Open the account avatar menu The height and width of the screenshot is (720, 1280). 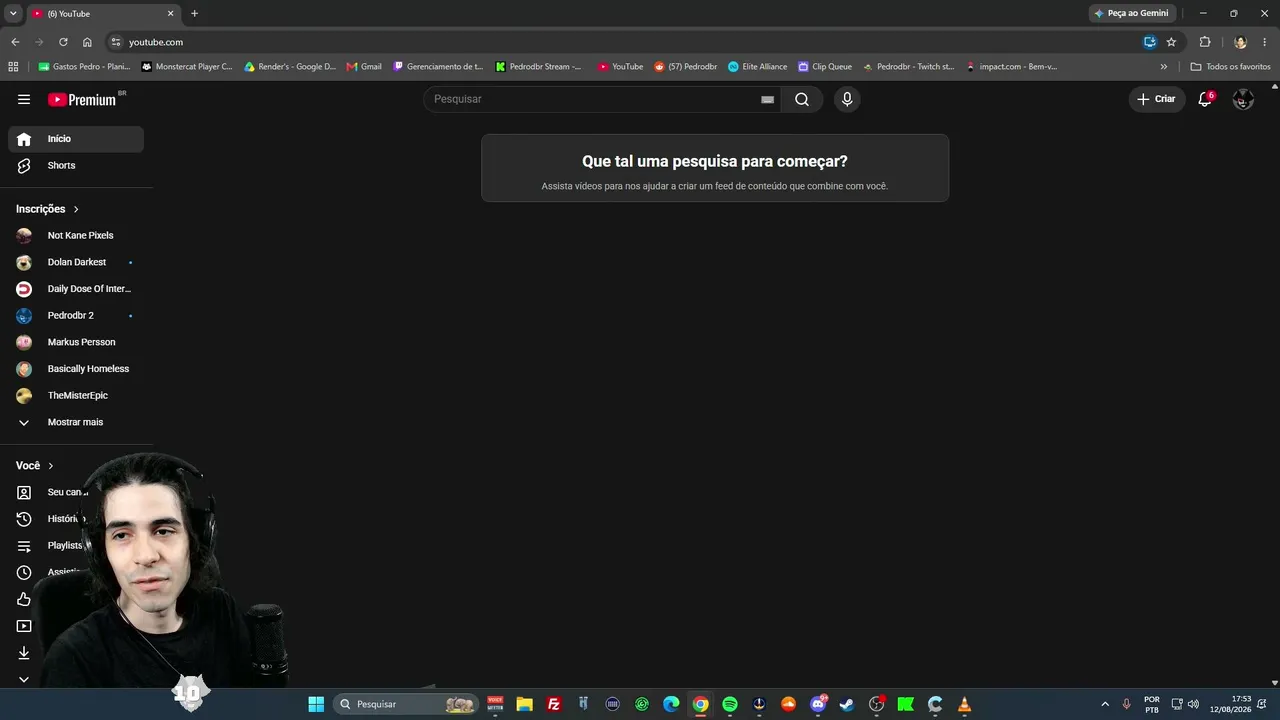[1243, 99]
